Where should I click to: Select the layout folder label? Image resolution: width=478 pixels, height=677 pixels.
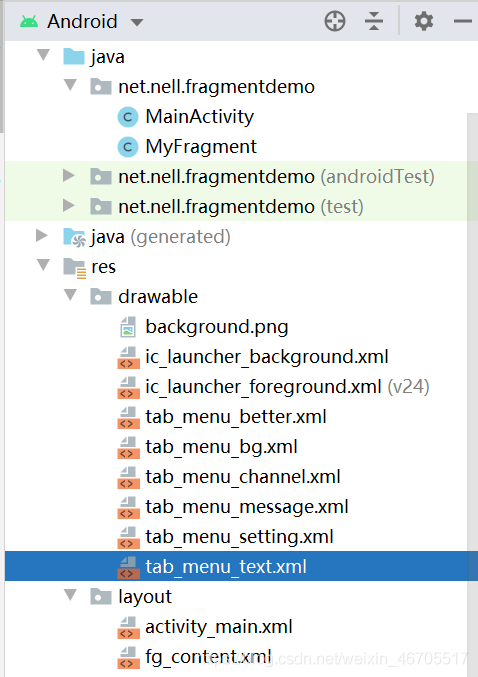click(145, 597)
